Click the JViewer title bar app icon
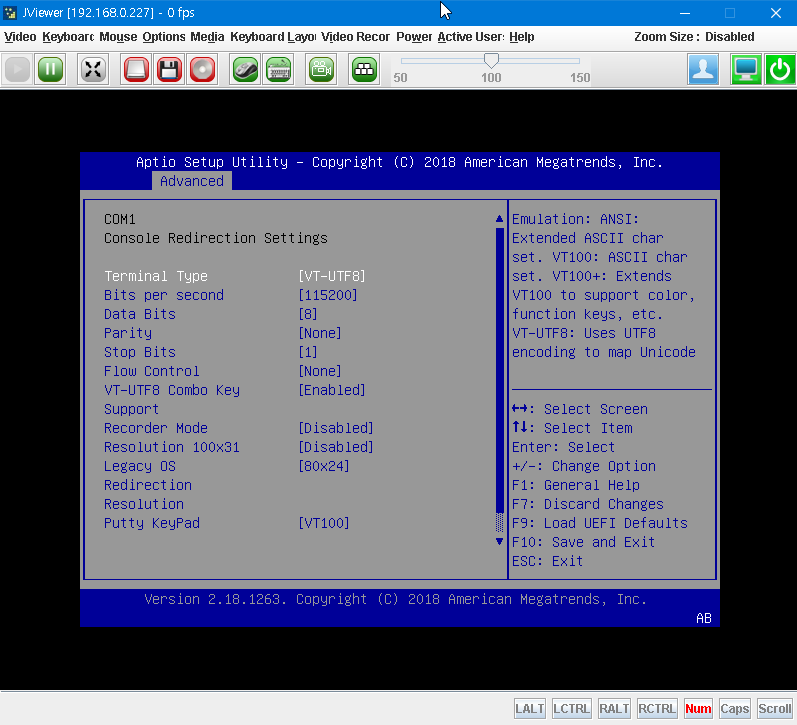797x725 pixels. click(x=10, y=13)
